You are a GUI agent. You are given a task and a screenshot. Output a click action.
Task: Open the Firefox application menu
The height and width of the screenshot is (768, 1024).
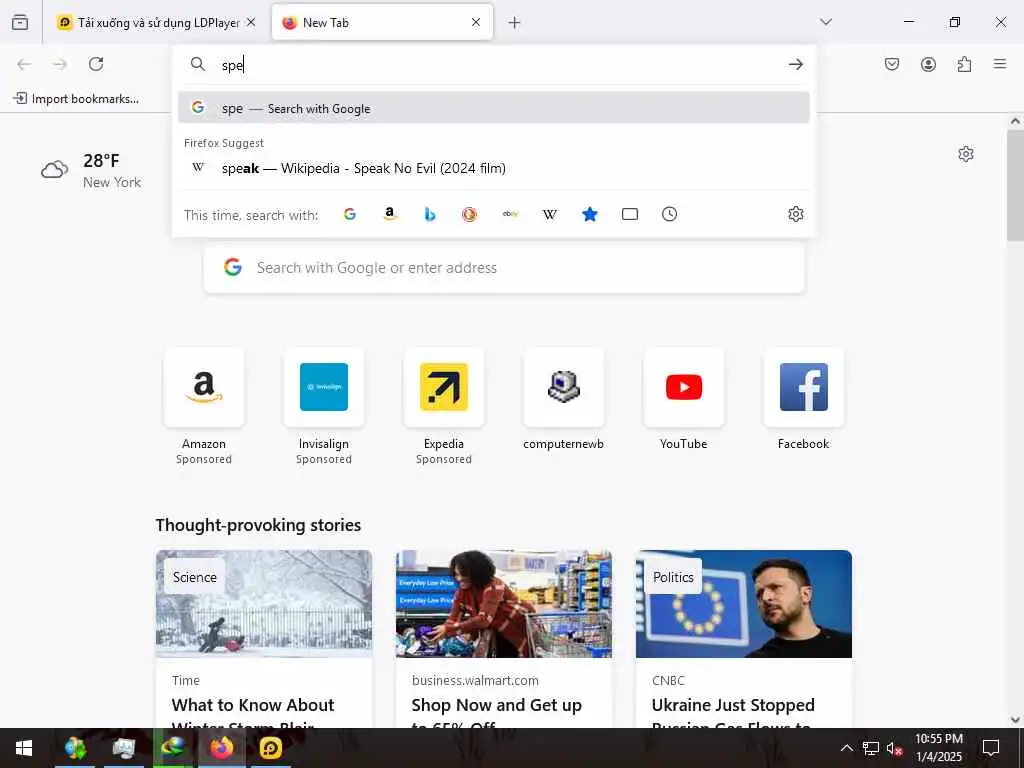coord(1000,64)
